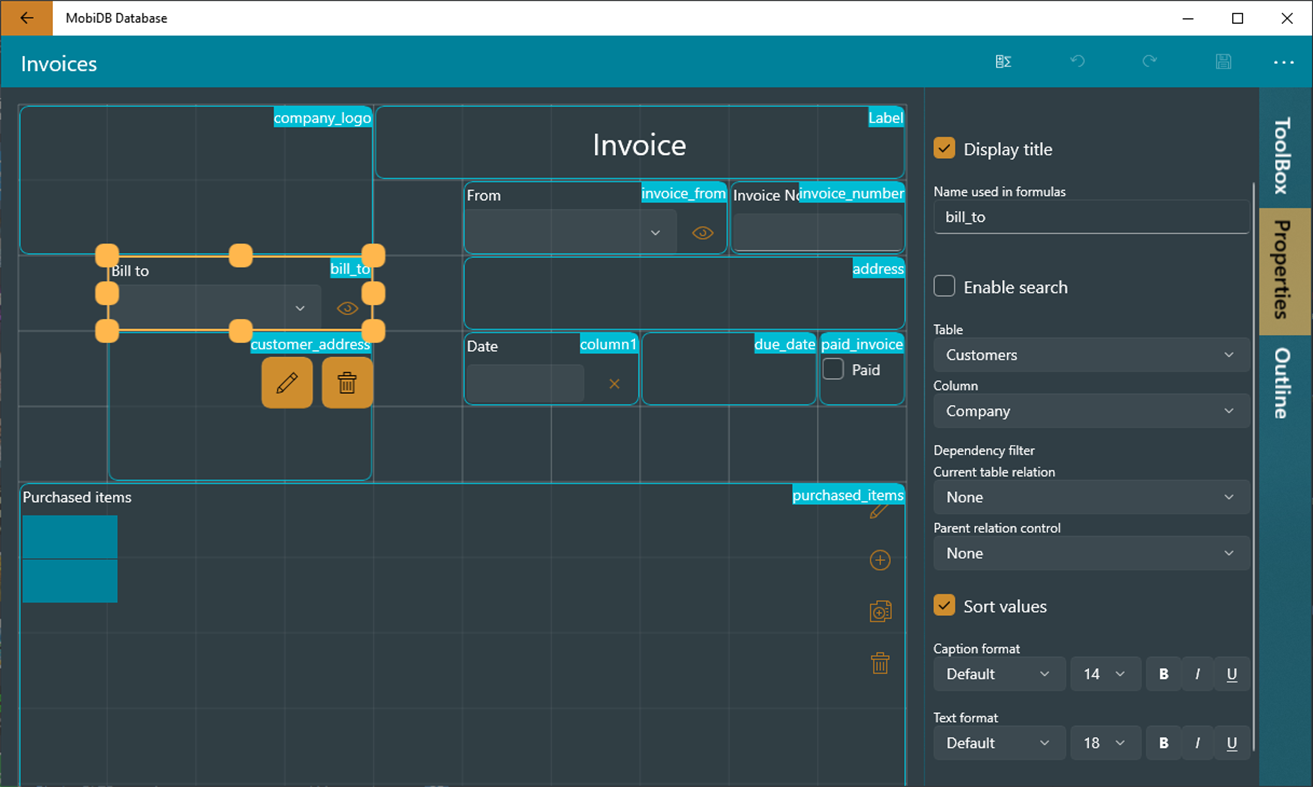Expand the Parent relation control dropdown
Viewport: 1313px width, 787px height.
point(1091,553)
